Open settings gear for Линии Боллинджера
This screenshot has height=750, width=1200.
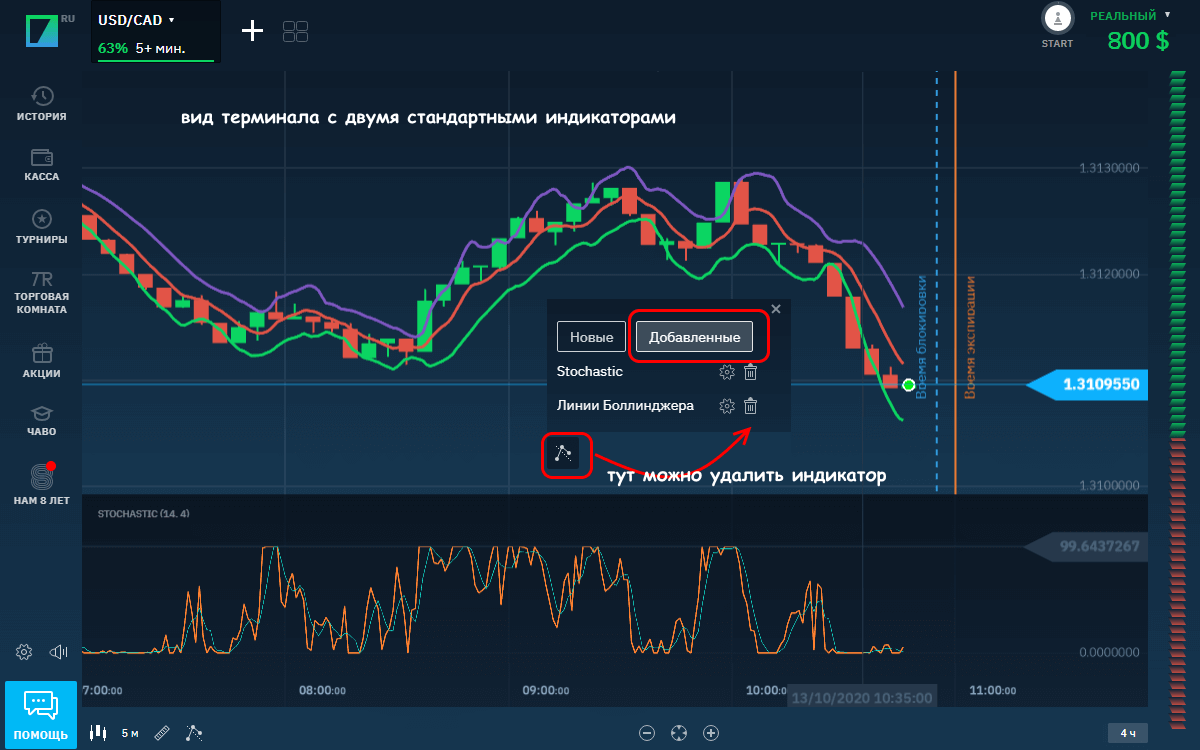727,406
